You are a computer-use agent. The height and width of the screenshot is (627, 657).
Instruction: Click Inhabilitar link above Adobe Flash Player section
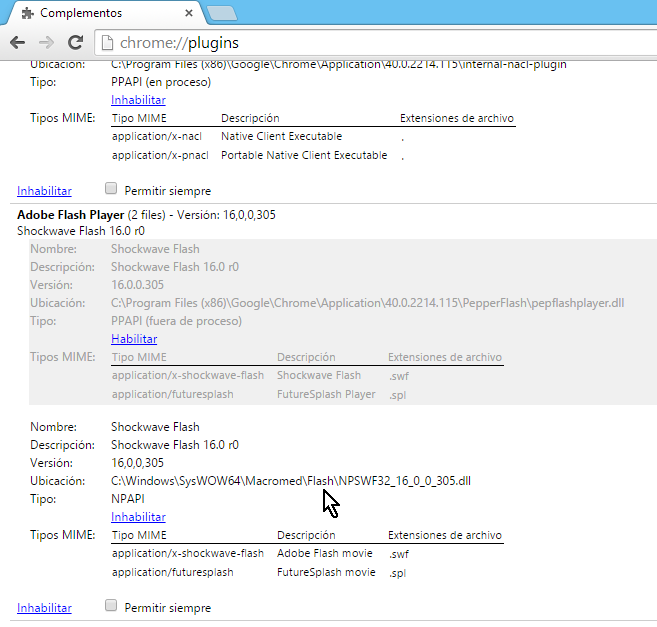click(44, 191)
